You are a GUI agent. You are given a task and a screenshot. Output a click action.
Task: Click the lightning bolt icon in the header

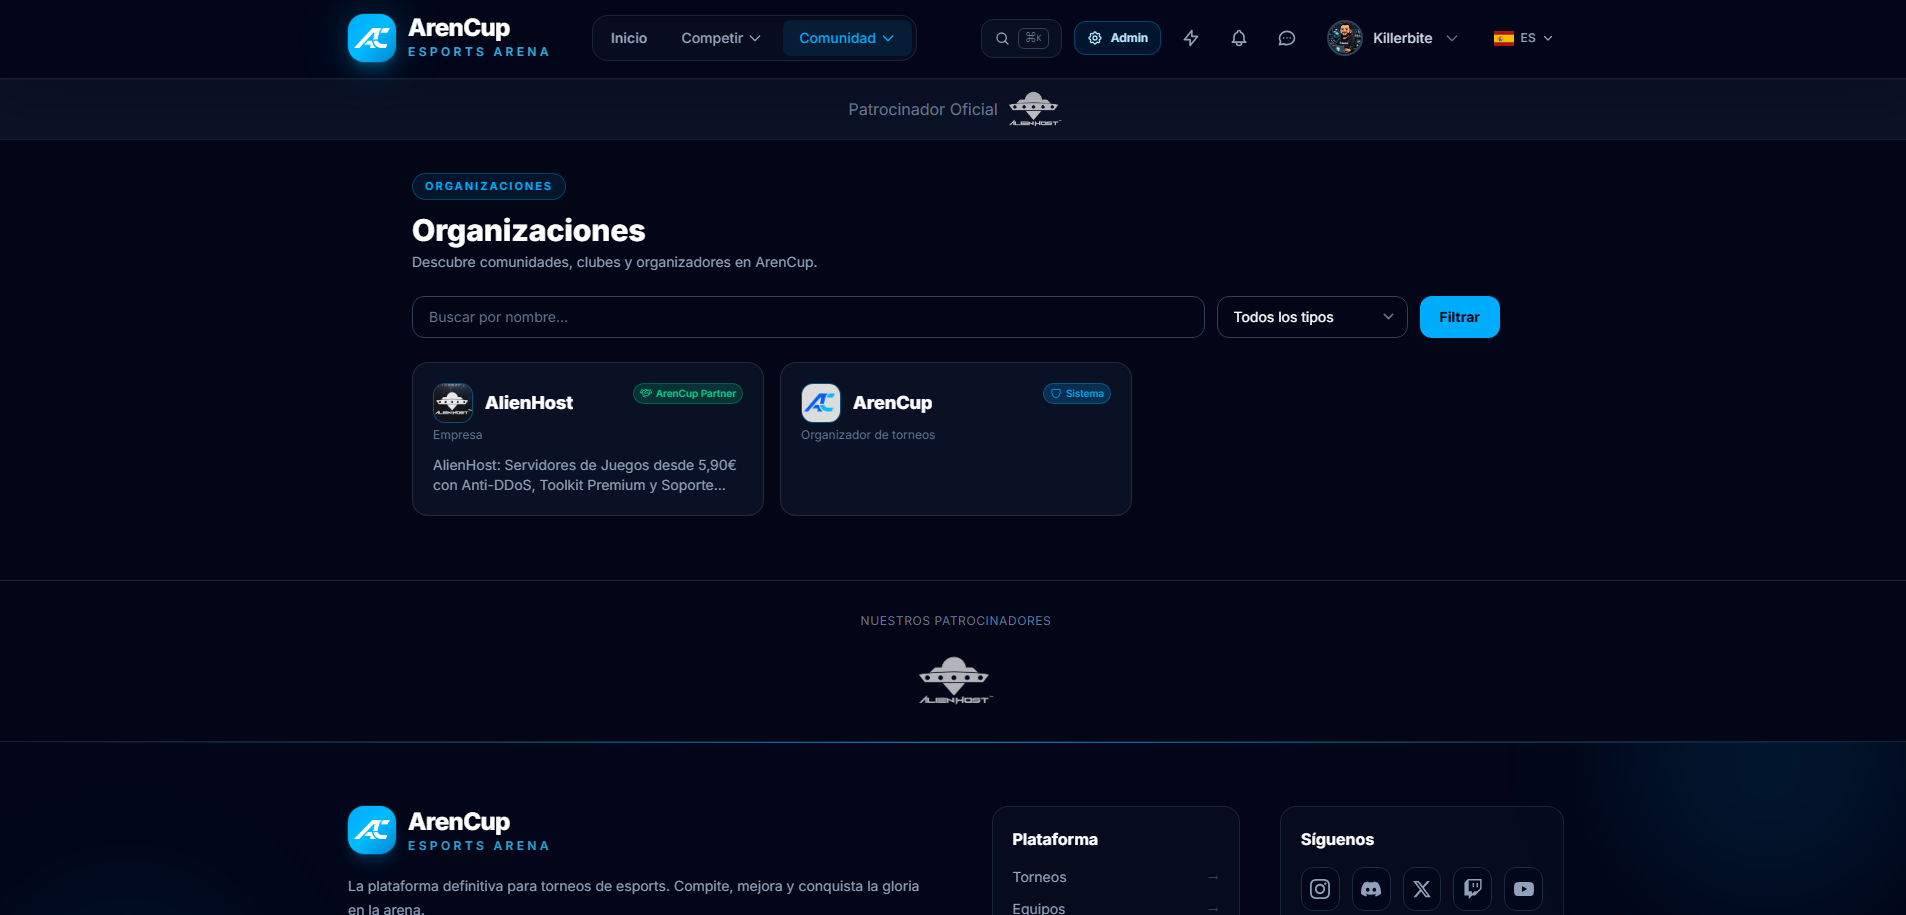click(x=1191, y=38)
